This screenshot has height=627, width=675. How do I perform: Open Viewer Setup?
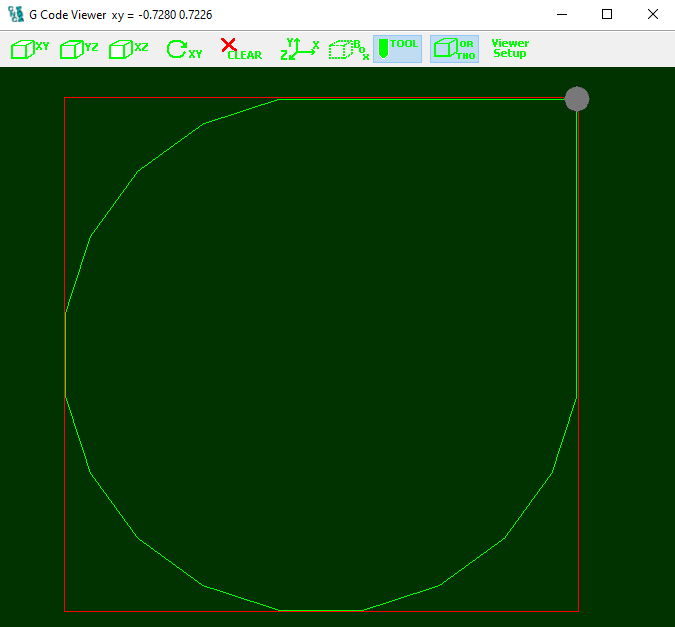(510, 49)
